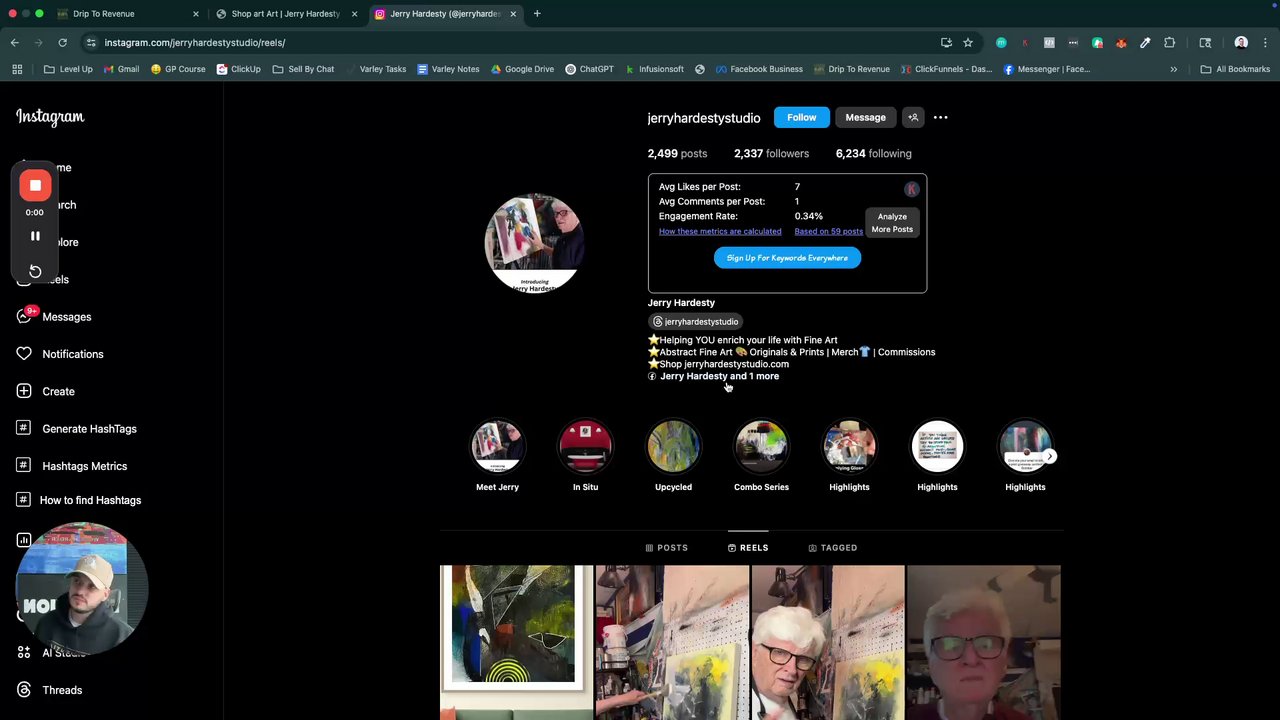Screen dimensions: 1280x720
Task: Click Sign Up For Keywords Everywhere
Action: 787,258
